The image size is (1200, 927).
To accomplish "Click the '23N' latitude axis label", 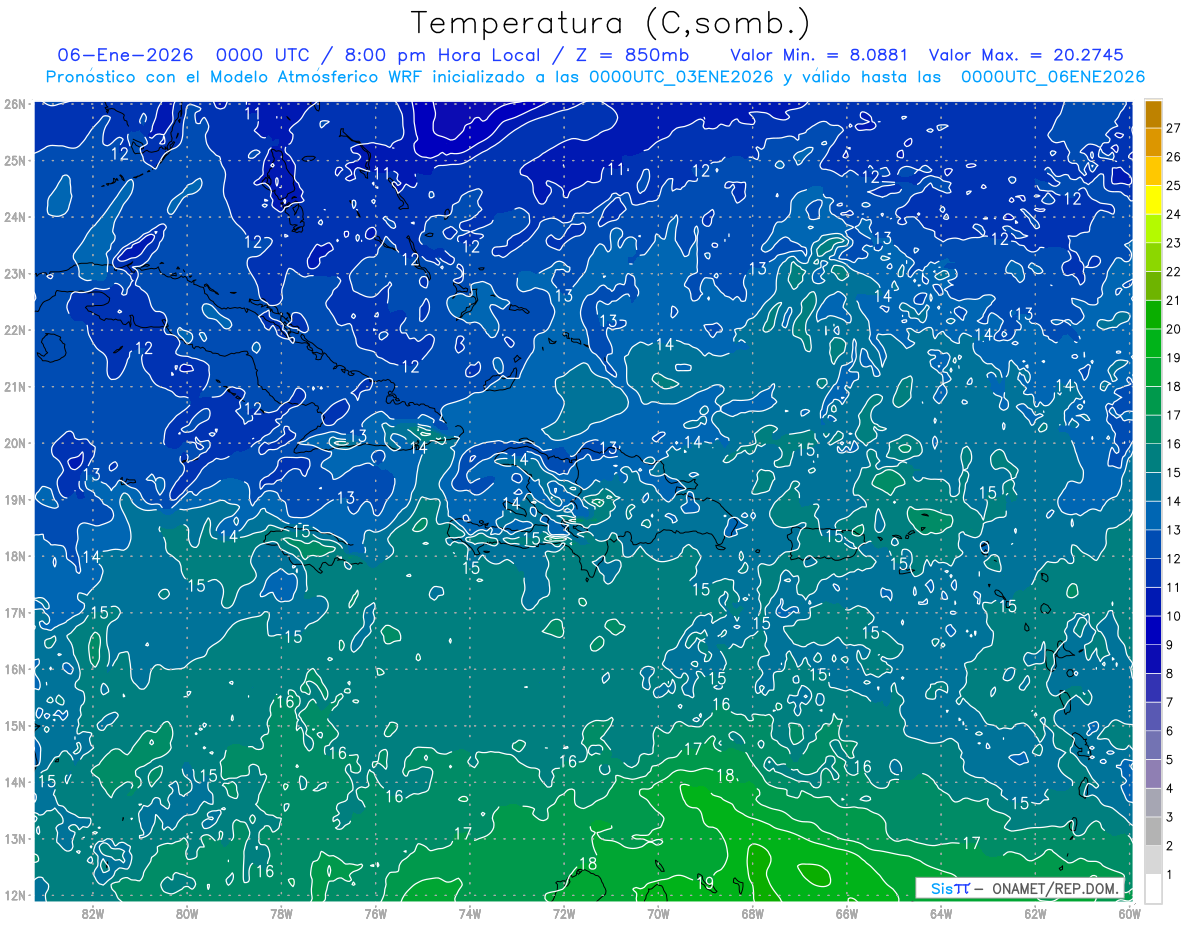I will click(15, 273).
